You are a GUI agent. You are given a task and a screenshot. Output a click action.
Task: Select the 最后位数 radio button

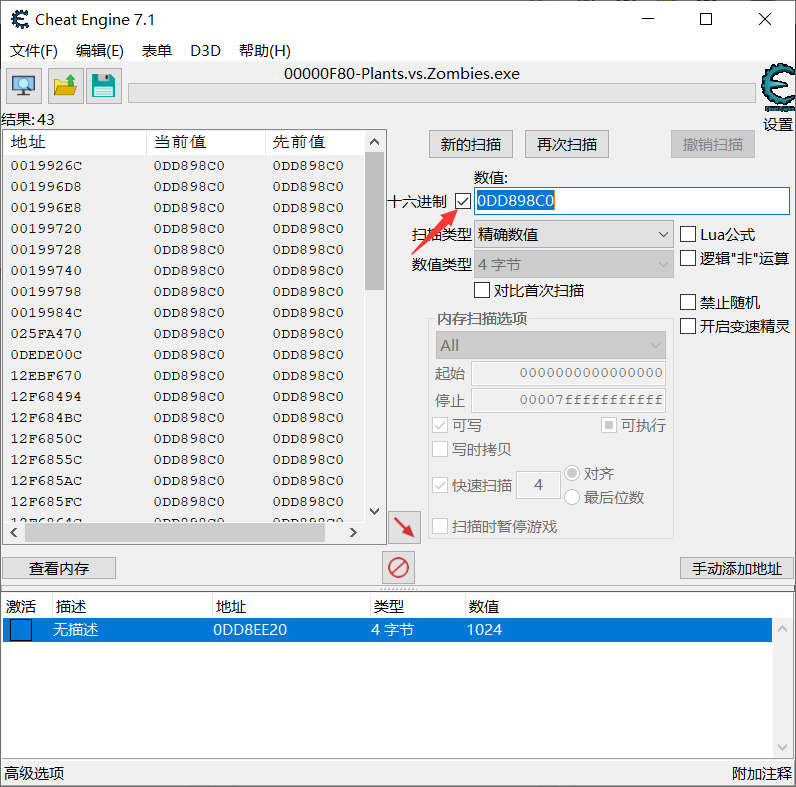pos(572,497)
